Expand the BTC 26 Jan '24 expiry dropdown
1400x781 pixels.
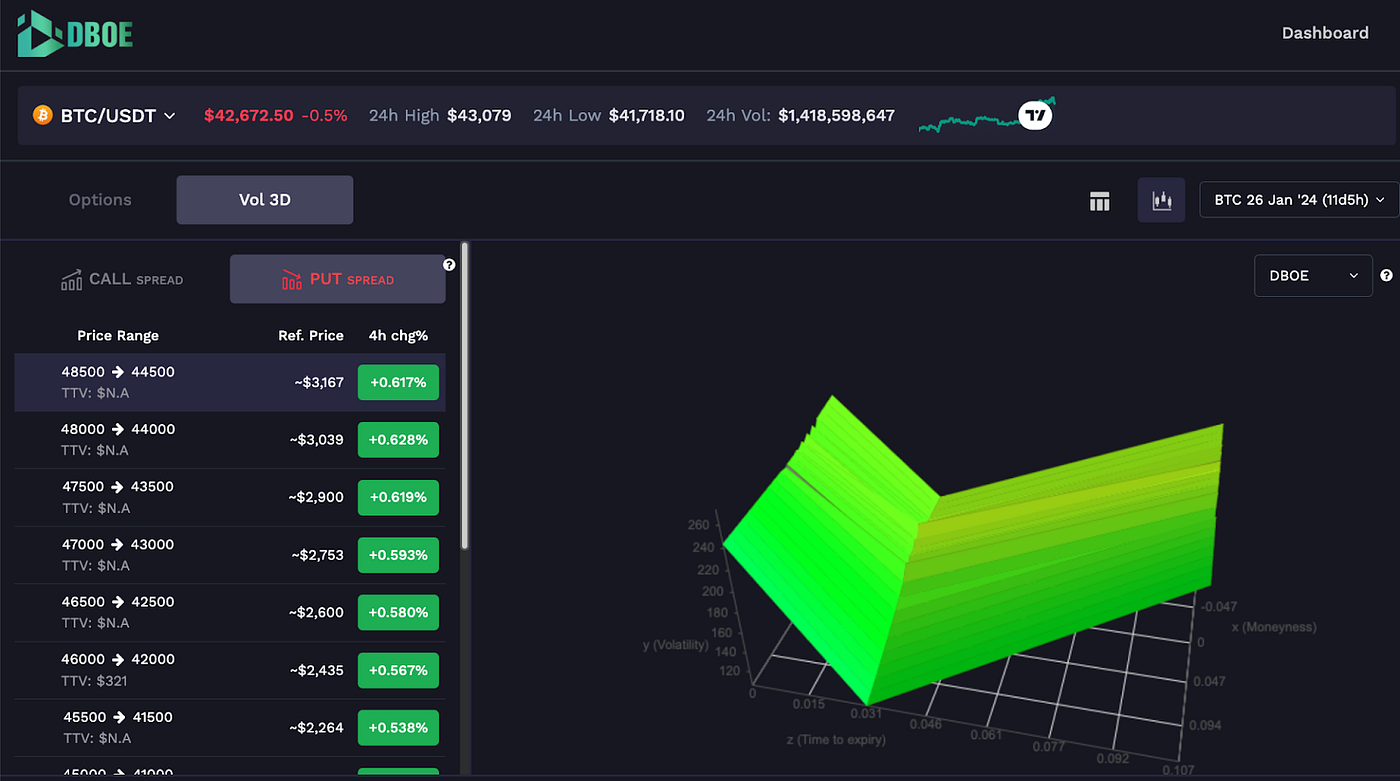coord(1297,200)
